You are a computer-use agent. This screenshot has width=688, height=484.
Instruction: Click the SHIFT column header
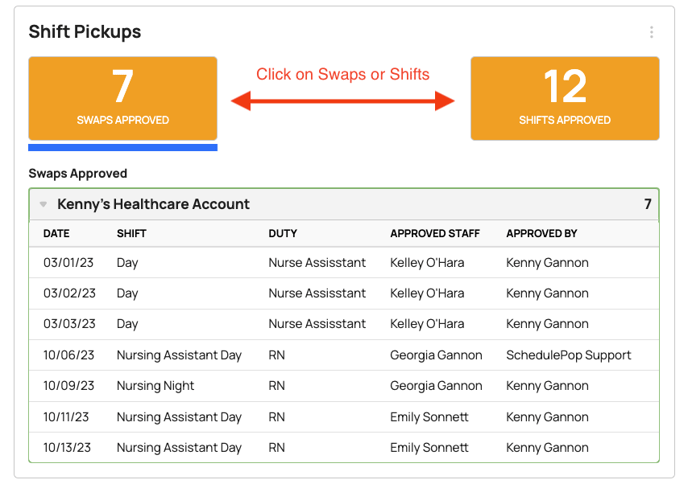coord(131,233)
